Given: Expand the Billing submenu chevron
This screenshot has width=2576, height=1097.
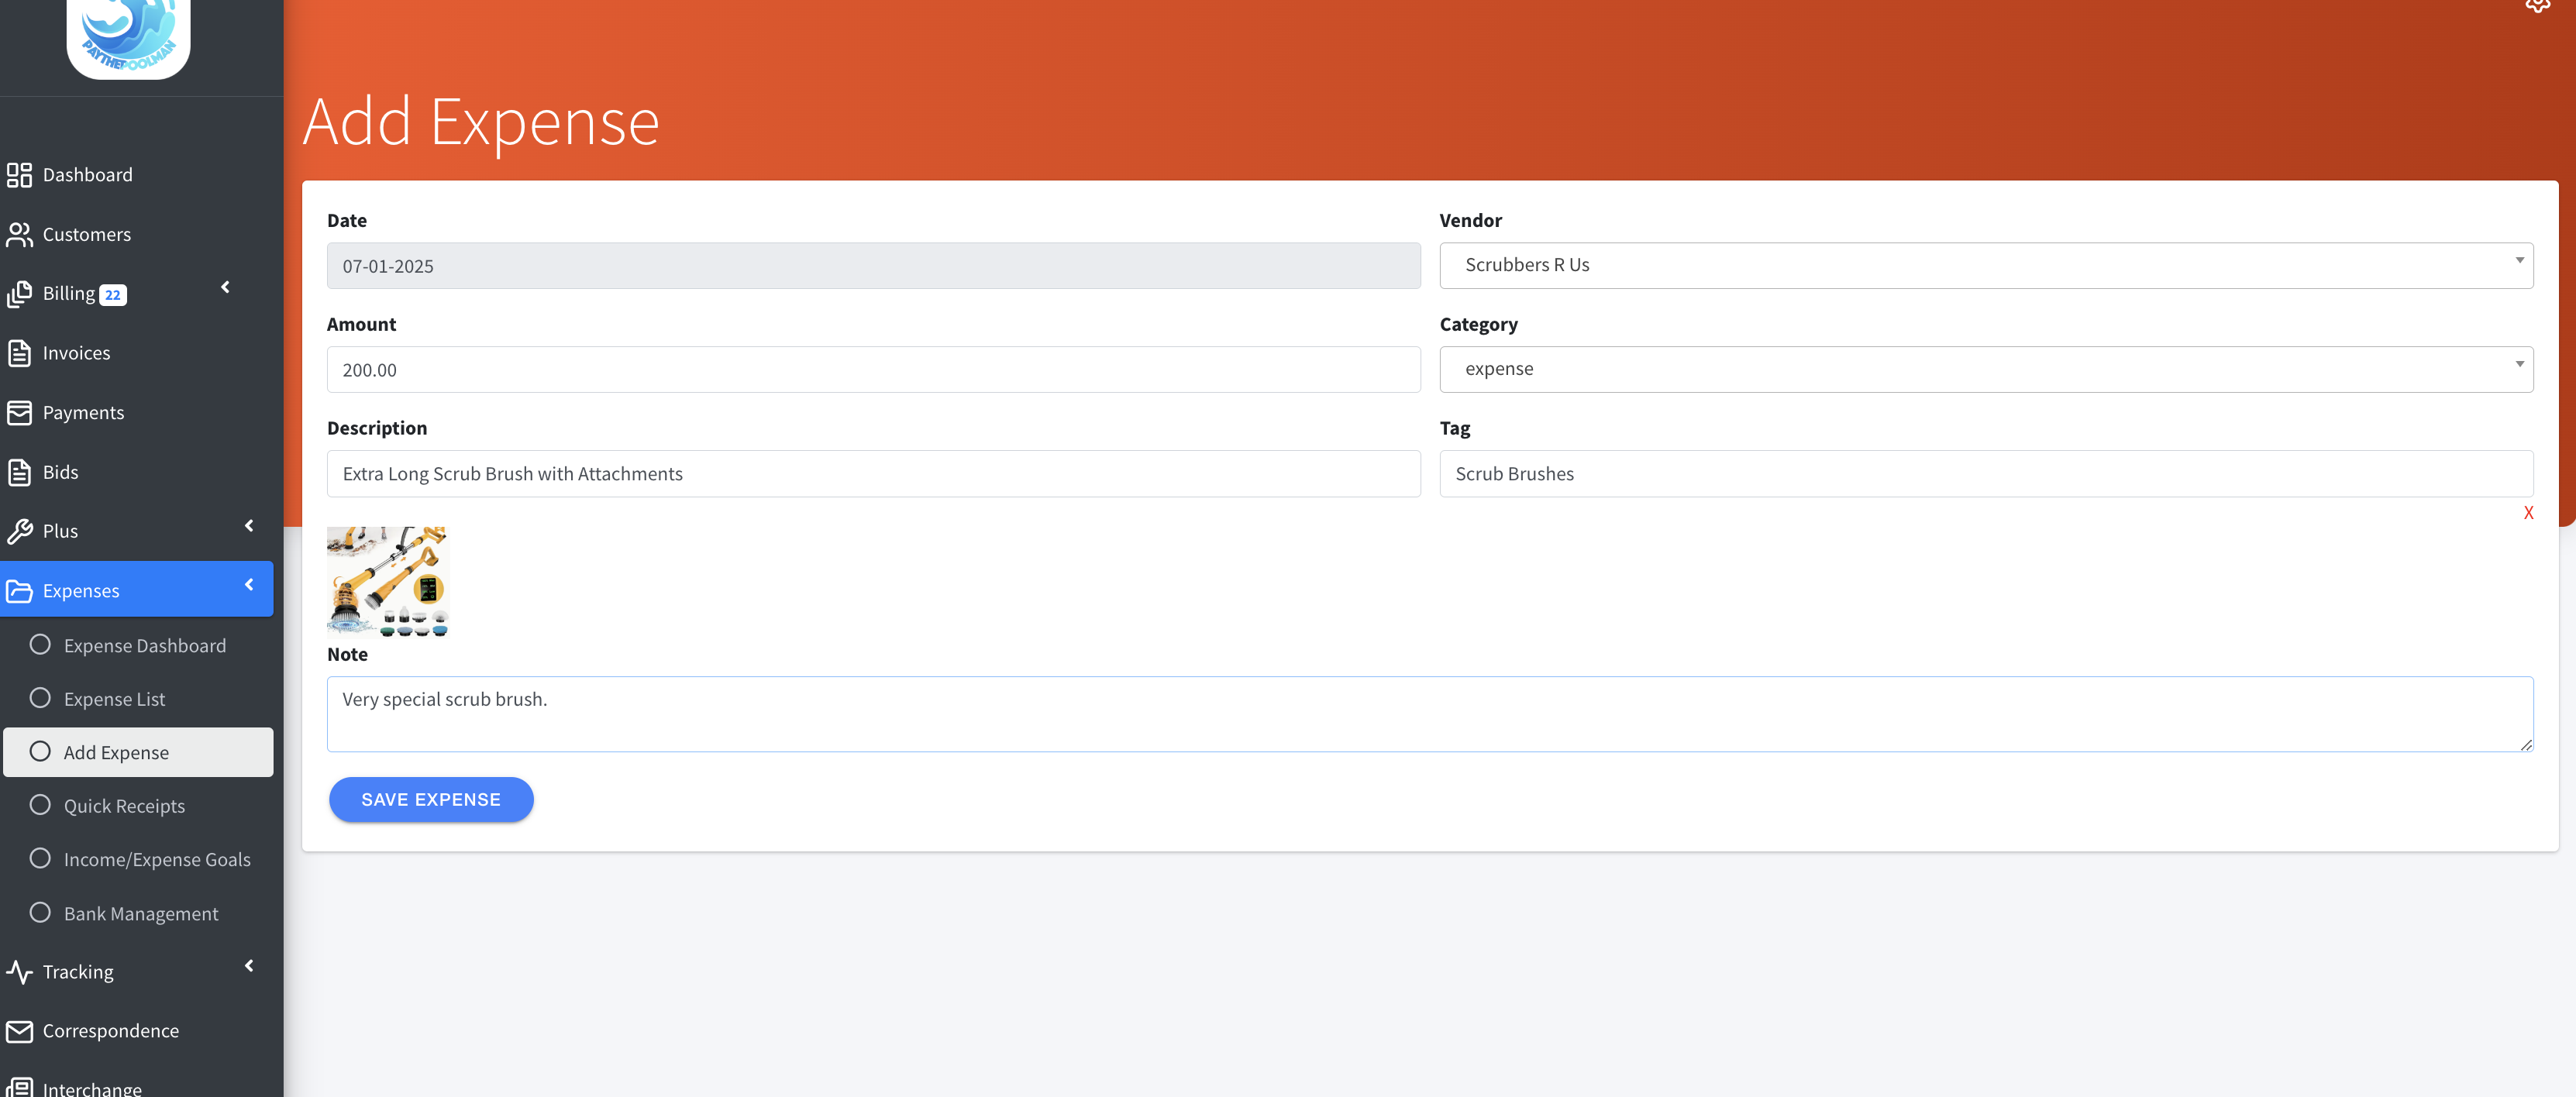Looking at the screenshot, I should coord(226,288).
